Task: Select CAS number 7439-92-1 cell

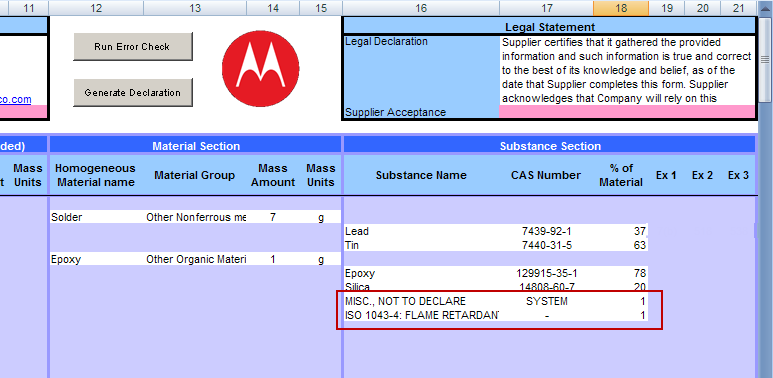Action: (x=546, y=231)
